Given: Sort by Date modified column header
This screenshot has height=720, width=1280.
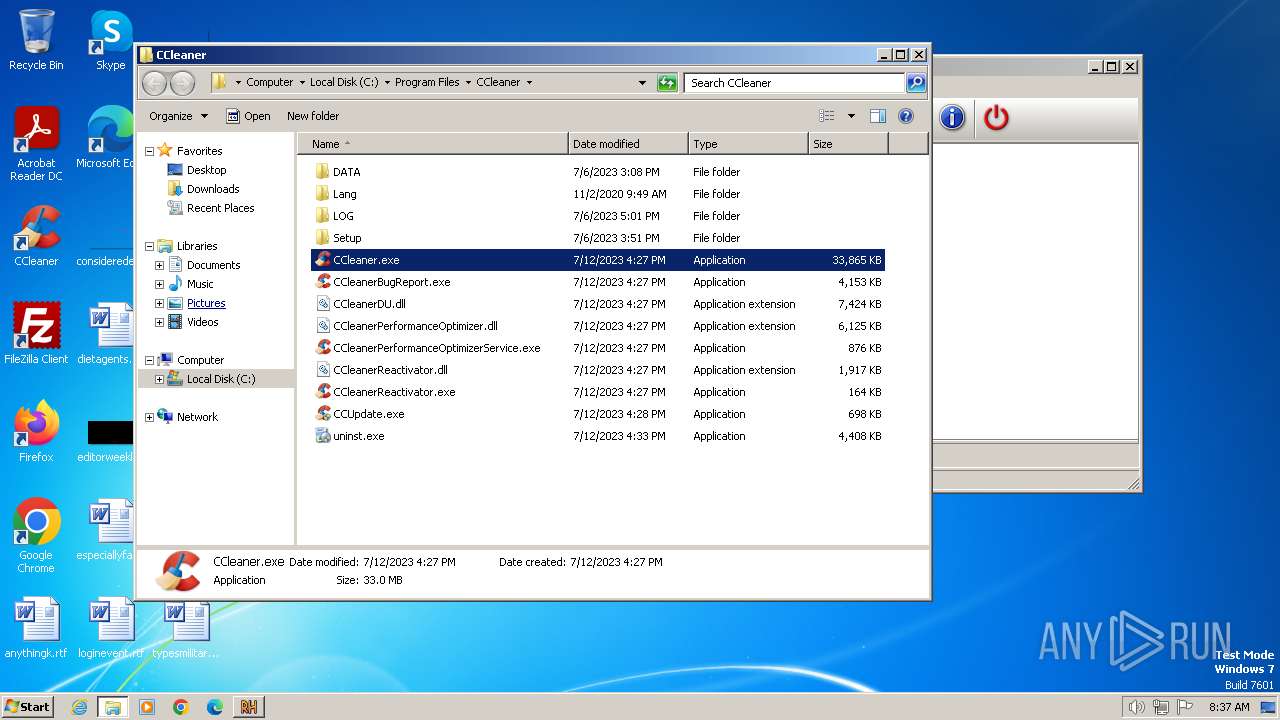Looking at the screenshot, I should (x=628, y=144).
